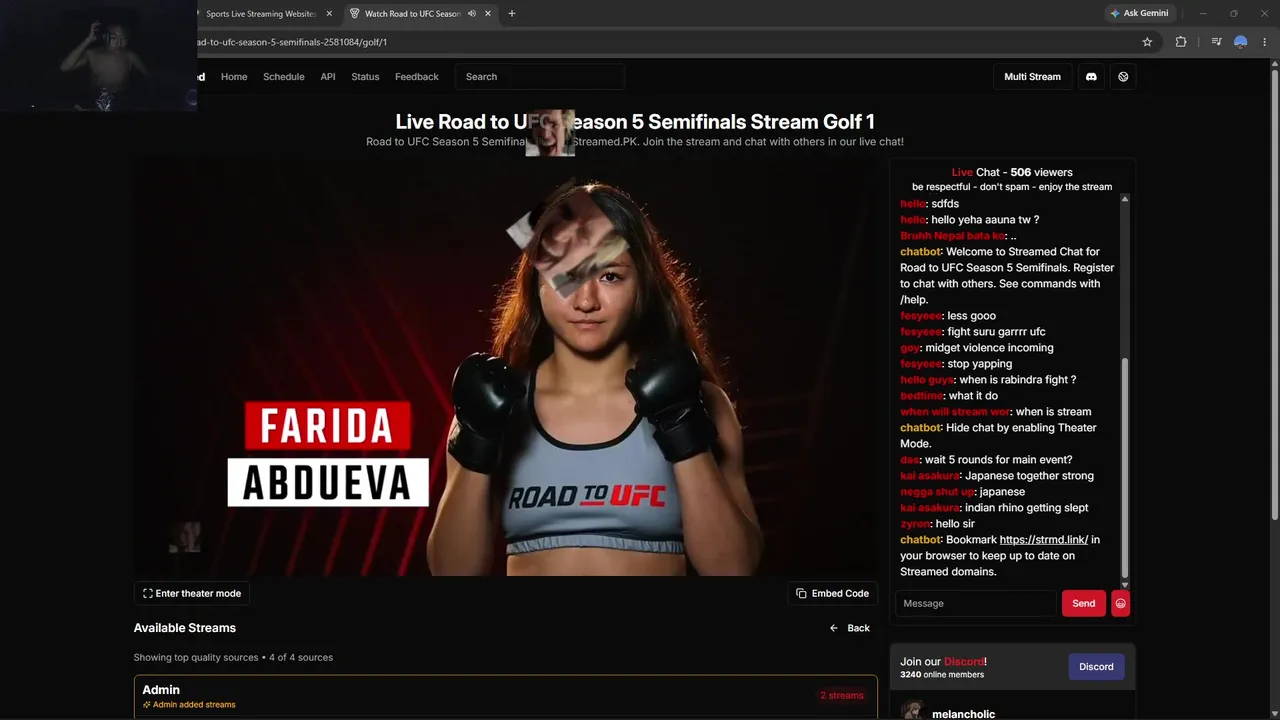This screenshot has height=720, width=1280.
Task: Send the chat message
Action: (x=1083, y=603)
